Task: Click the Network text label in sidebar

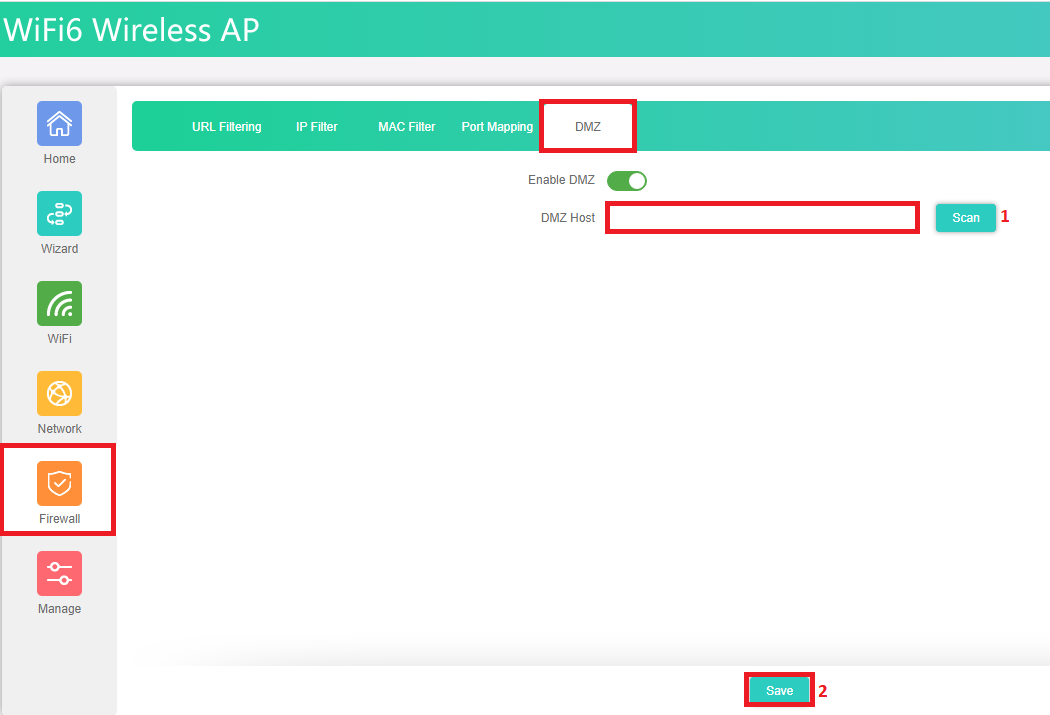Action: (x=59, y=429)
